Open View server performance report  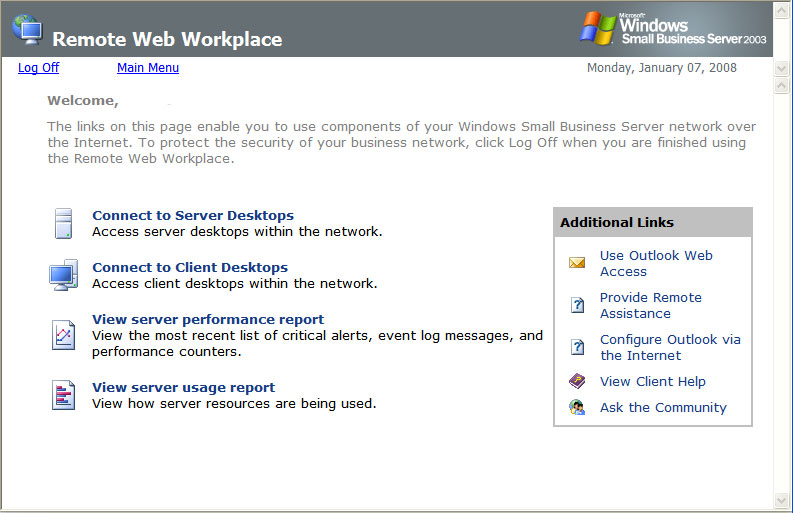[x=208, y=320]
